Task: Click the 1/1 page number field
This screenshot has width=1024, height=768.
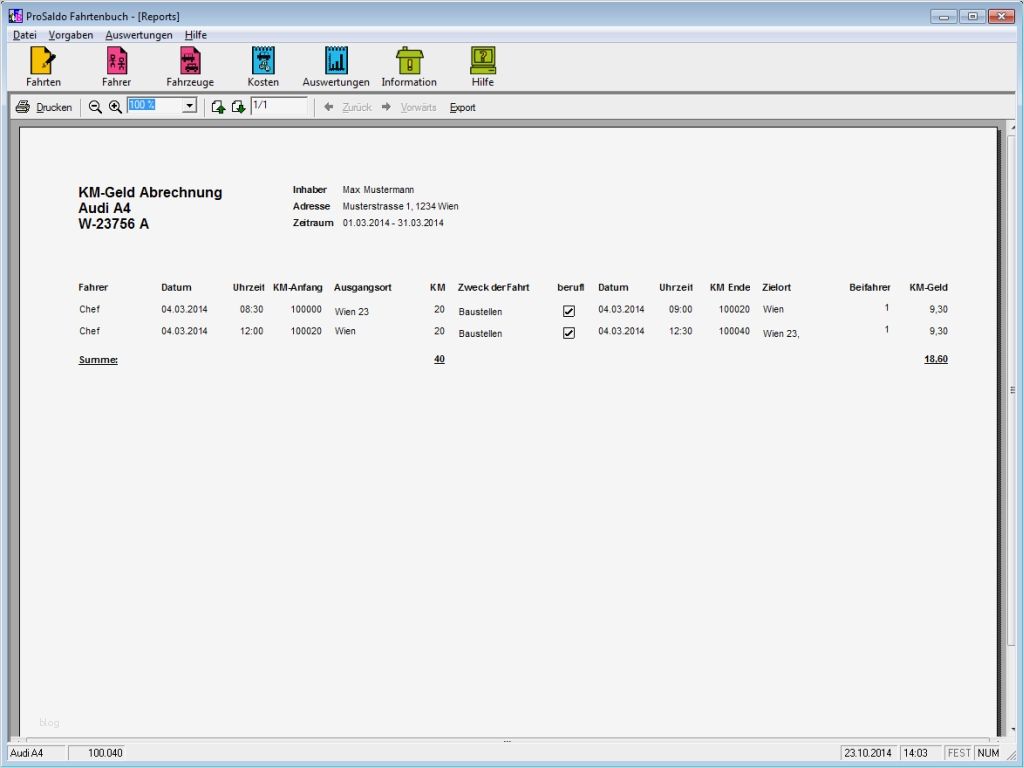Action: point(280,105)
